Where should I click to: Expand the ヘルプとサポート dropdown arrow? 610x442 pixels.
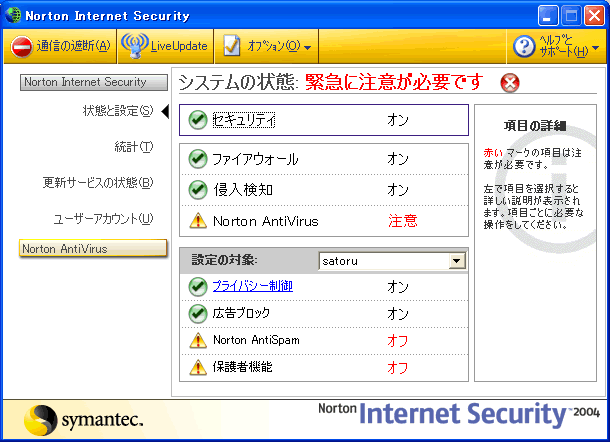pyautogui.click(x=595, y=48)
